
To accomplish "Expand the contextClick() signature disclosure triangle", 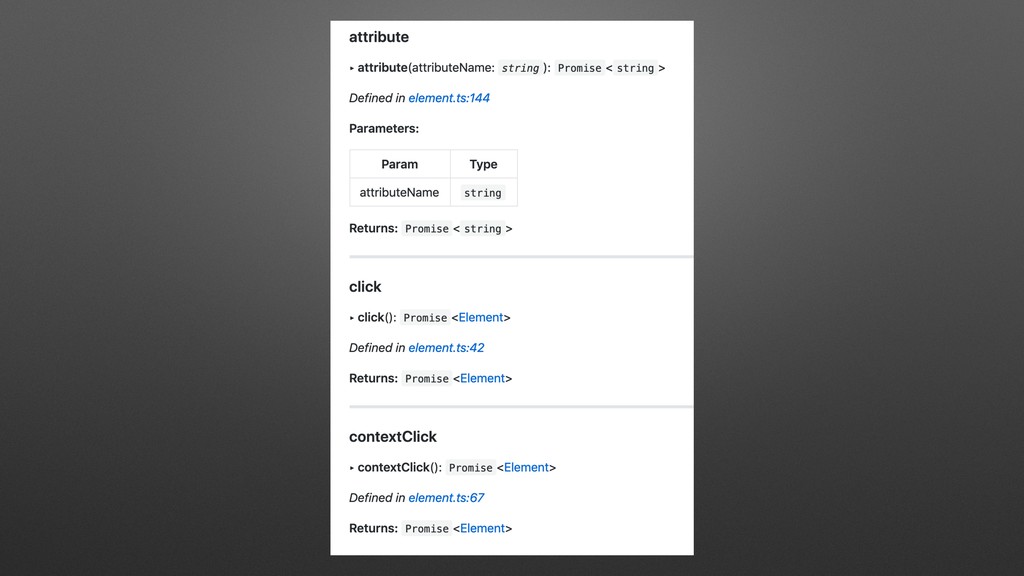I will point(352,468).
